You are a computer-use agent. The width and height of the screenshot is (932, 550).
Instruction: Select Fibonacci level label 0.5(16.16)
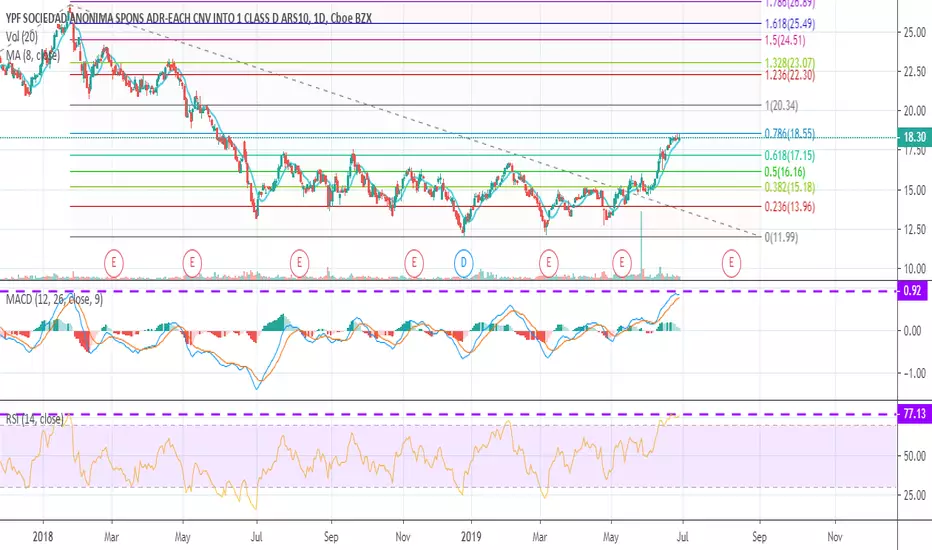click(x=785, y=172)
